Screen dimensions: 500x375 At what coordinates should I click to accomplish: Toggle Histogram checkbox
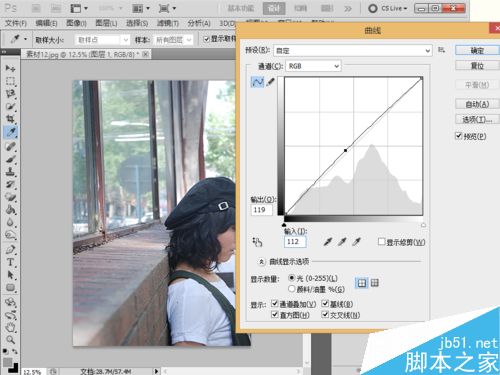pos(275,314)
